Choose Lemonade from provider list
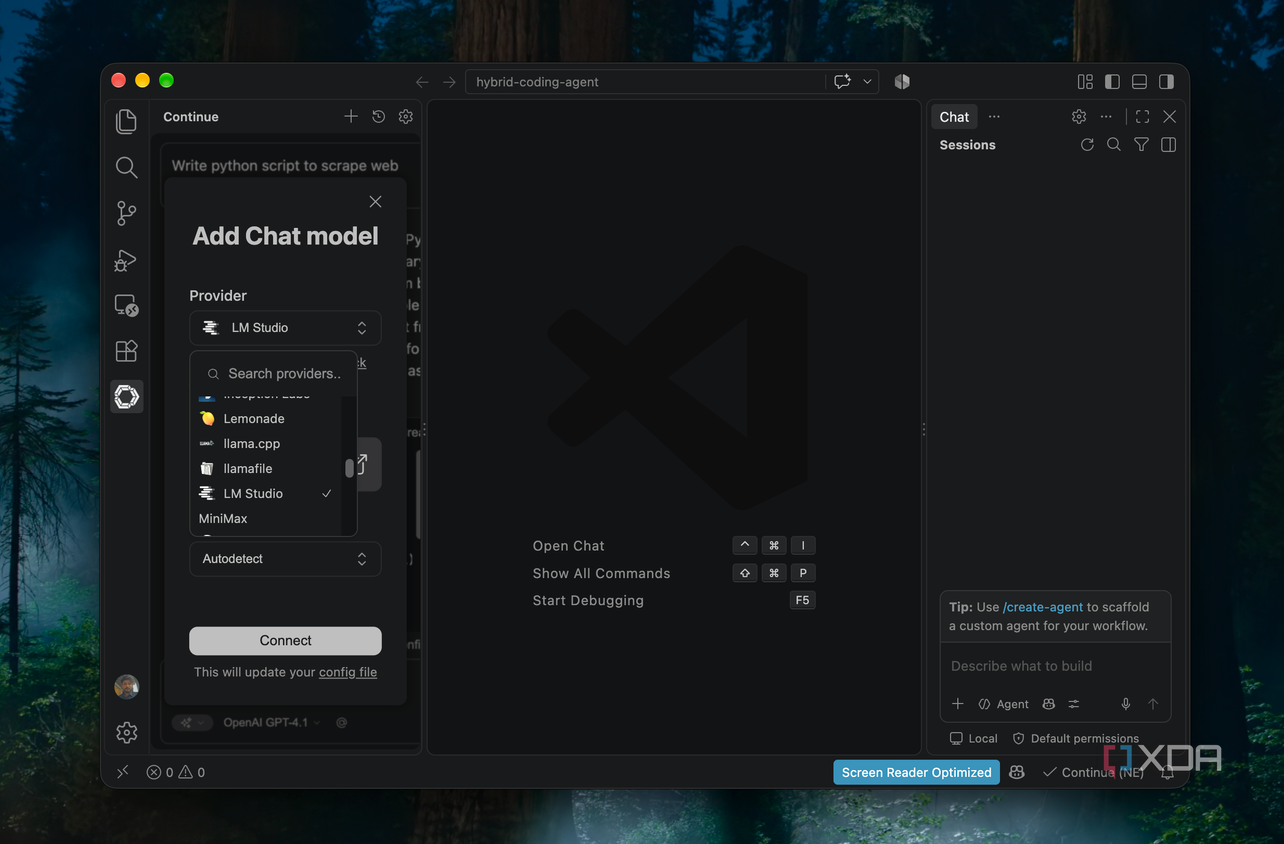This screenshot has width=1284, height=844. (267, 419)
